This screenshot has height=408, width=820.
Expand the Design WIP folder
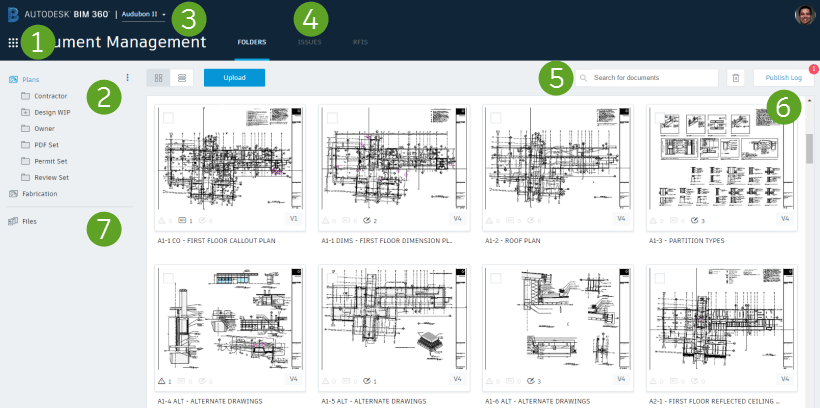(x=25, y=112)
